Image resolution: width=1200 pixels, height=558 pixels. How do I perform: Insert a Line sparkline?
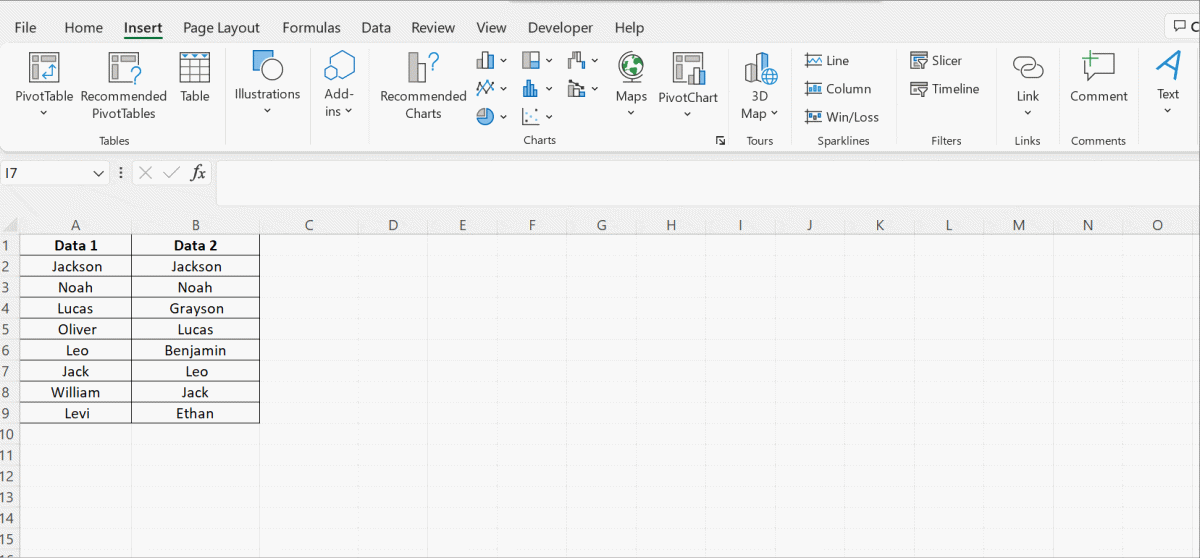click(827, 61)
